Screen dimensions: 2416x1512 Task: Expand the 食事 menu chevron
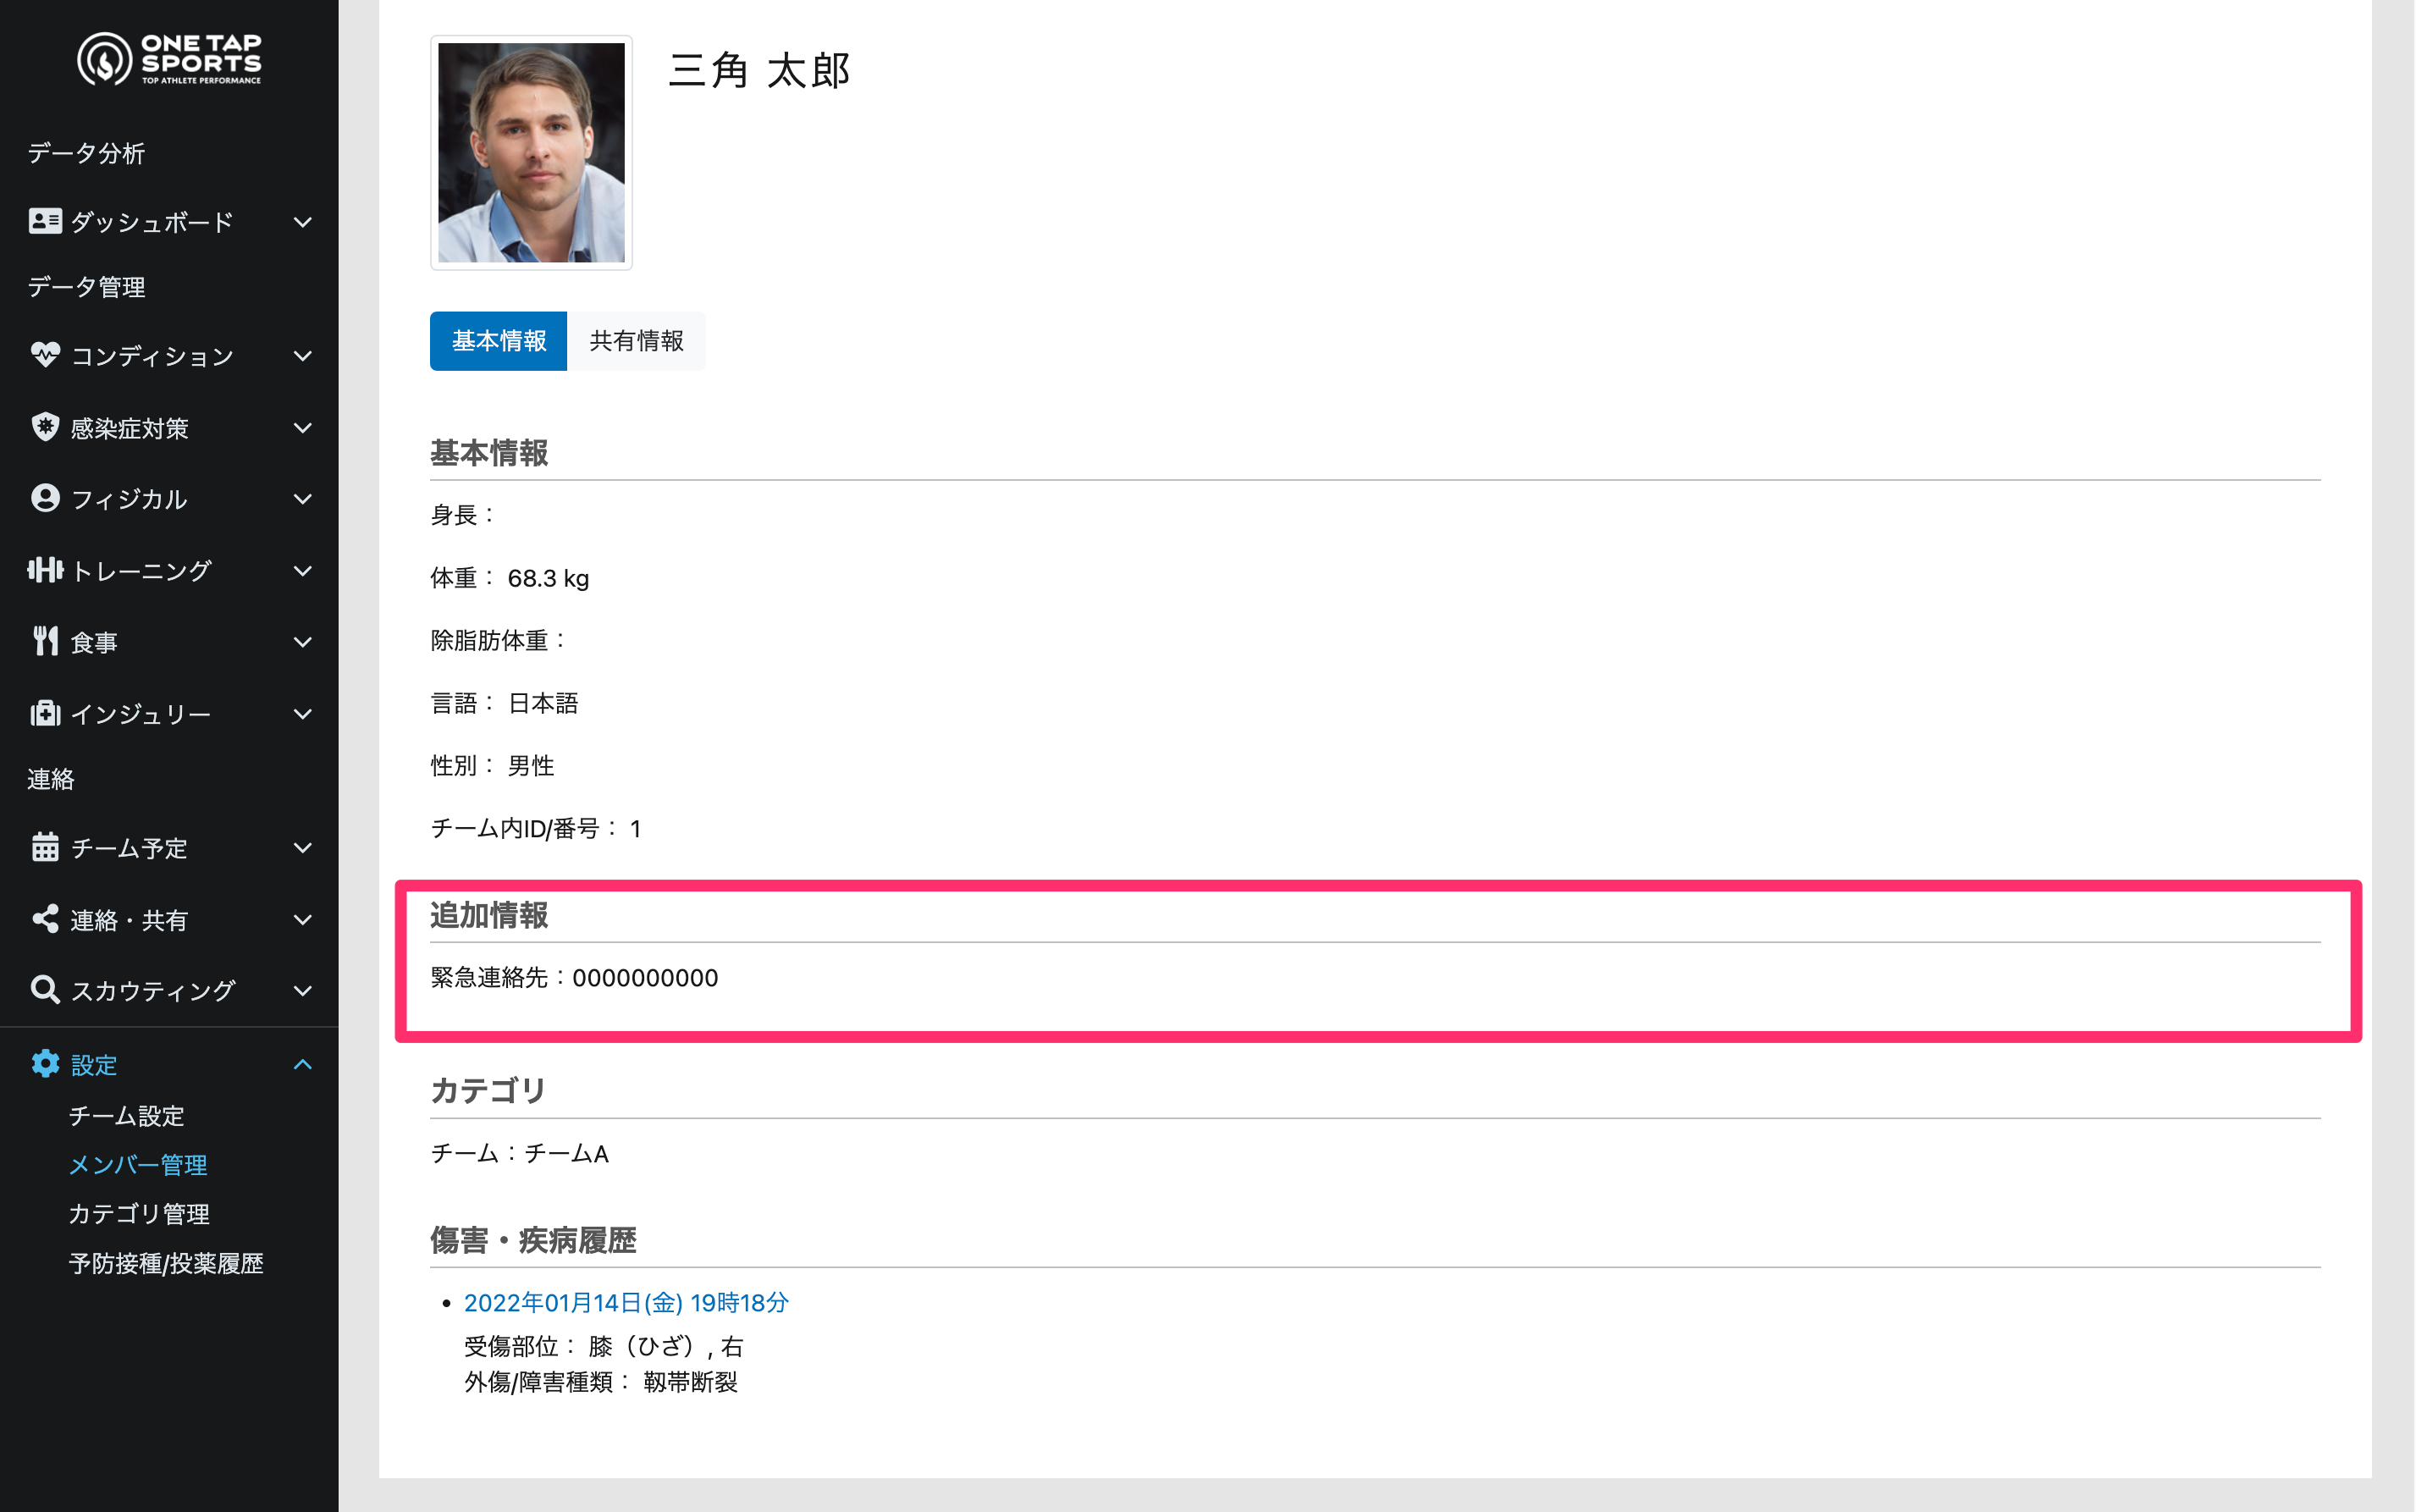(302, 642)
